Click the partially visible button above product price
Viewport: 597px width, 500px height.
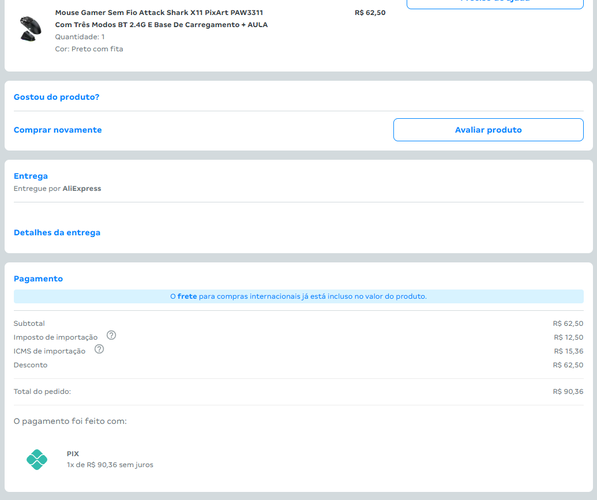pos(495,3)
